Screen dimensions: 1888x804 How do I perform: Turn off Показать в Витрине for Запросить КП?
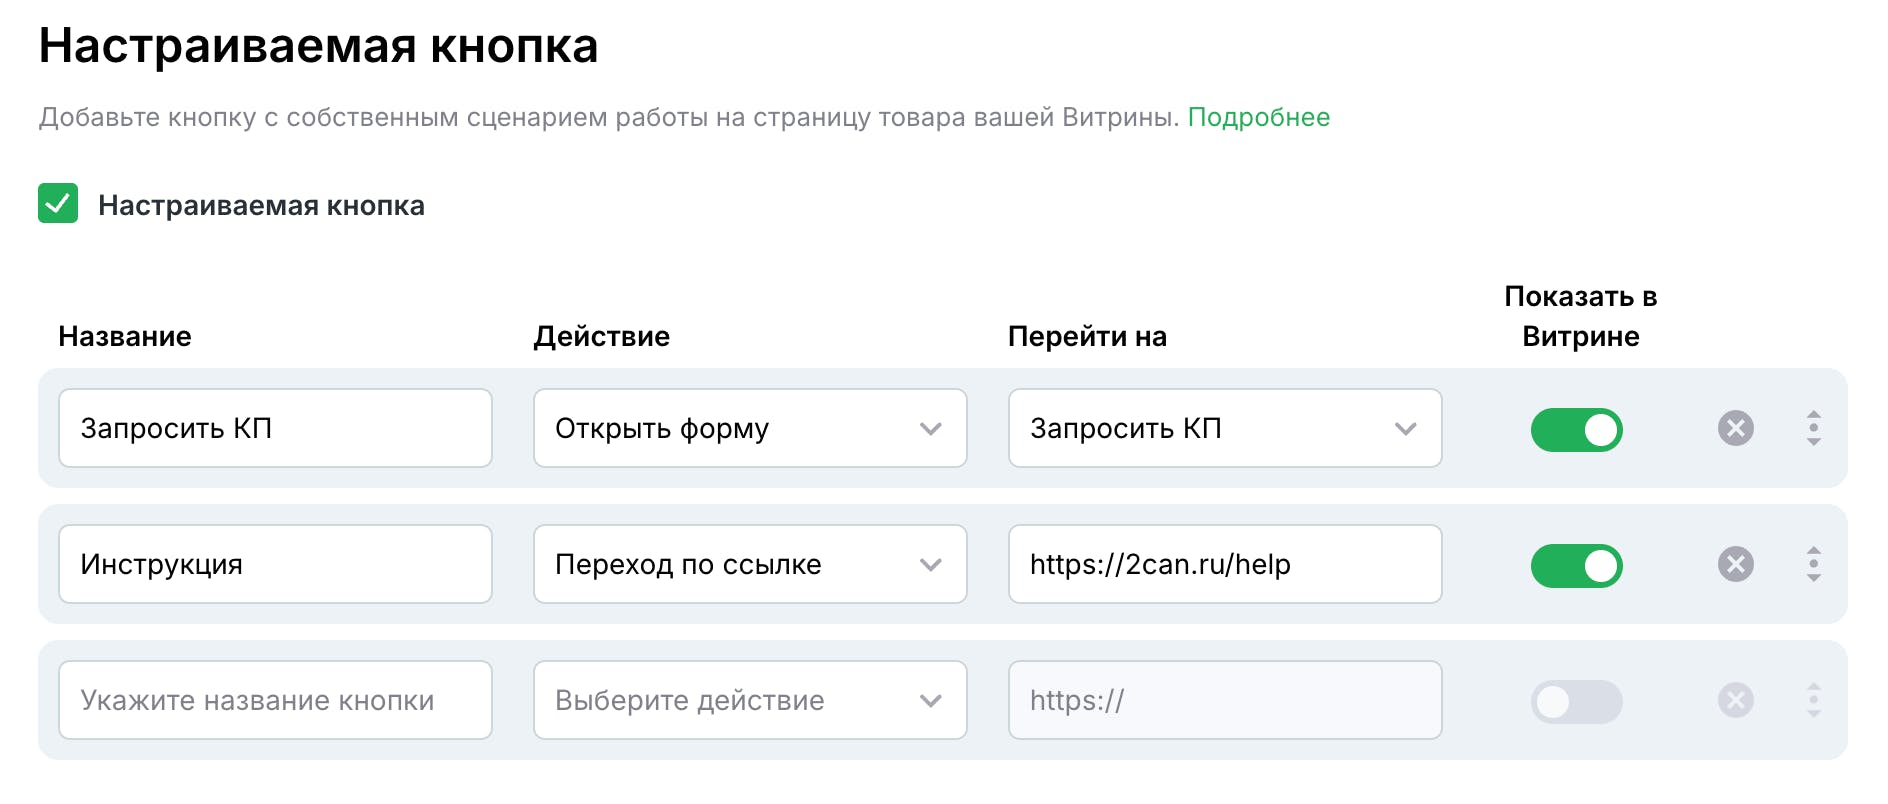point(1576,429)
